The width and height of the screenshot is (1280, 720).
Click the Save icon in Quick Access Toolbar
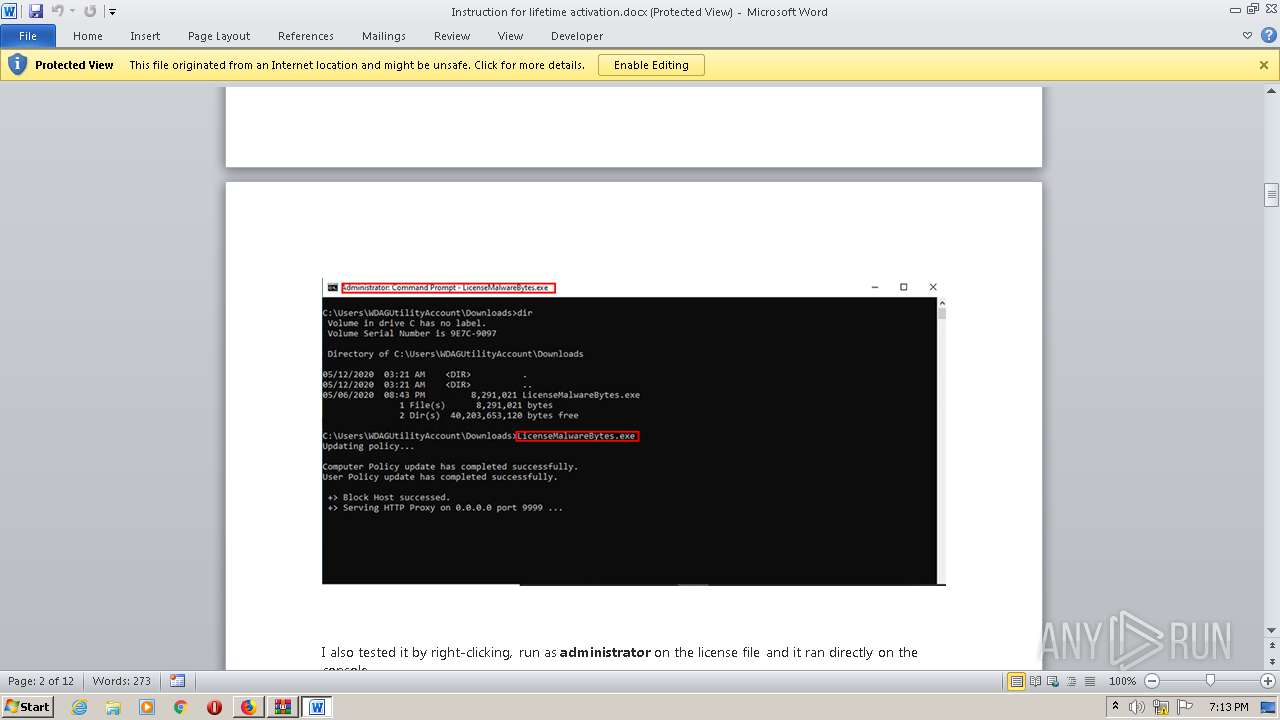36,12
